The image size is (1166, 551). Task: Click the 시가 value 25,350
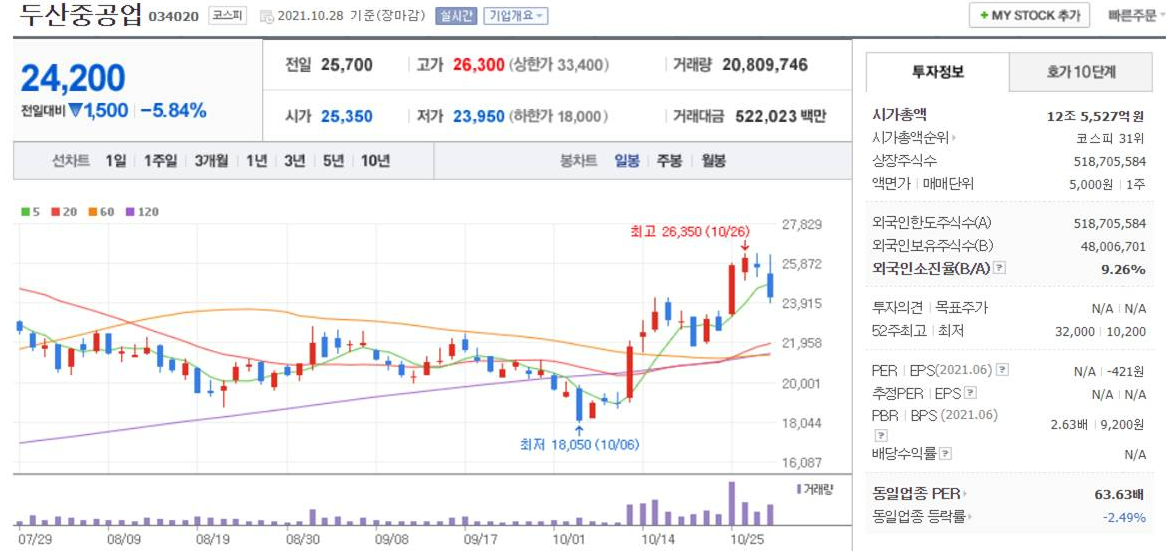click(347, 117)
